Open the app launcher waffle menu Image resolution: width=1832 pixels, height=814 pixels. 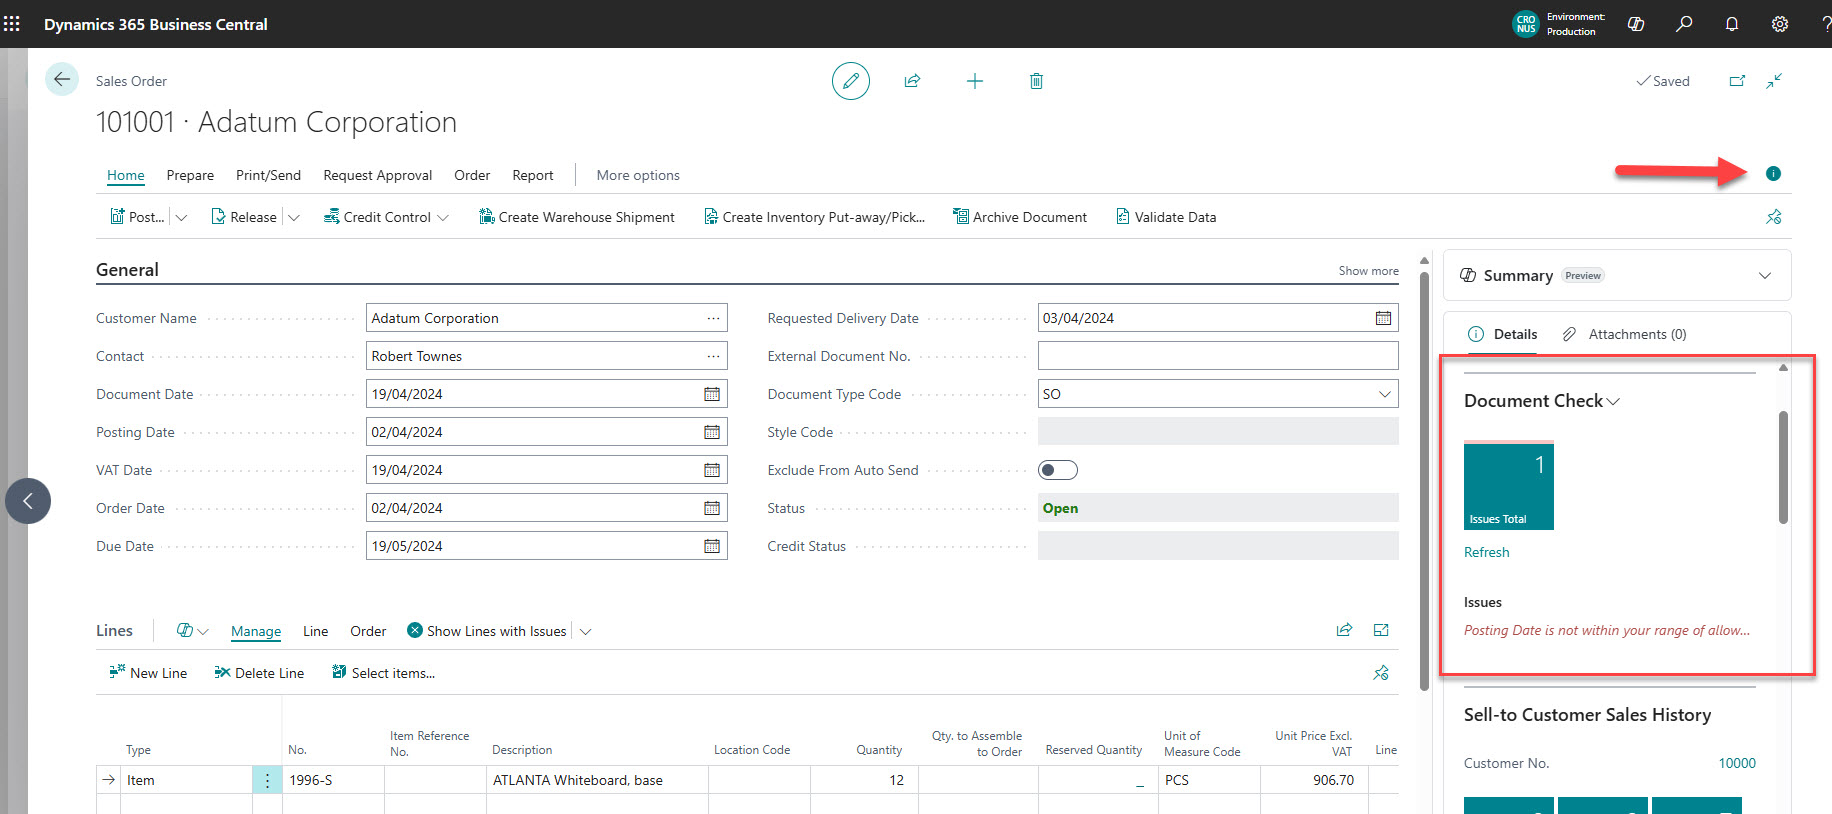[x=12, y=24]
